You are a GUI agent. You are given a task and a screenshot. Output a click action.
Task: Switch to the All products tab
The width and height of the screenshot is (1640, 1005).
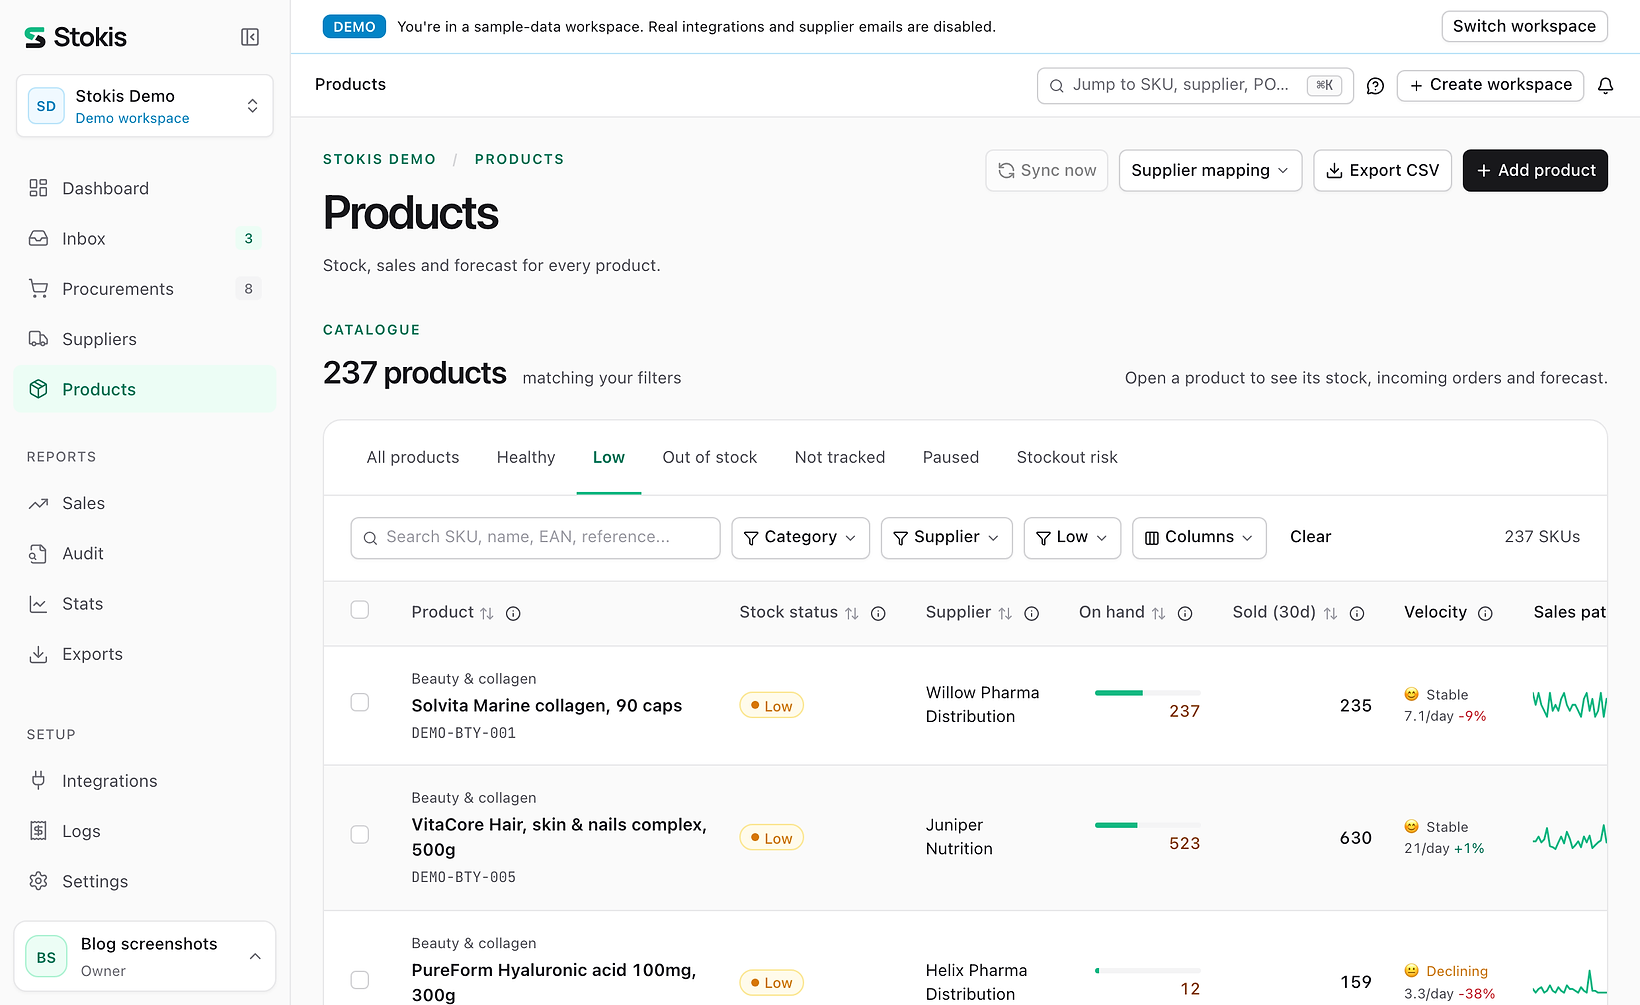click(x=413, y=457)
